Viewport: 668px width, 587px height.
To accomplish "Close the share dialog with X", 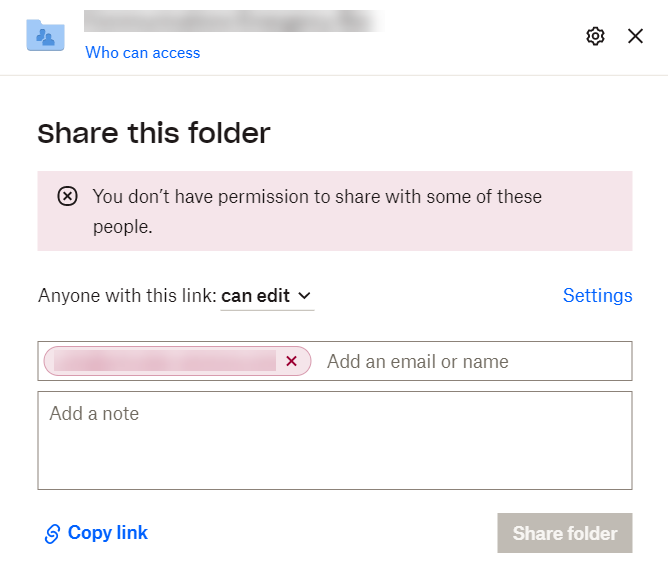I will pyautogui.click(x=635, y=36).
